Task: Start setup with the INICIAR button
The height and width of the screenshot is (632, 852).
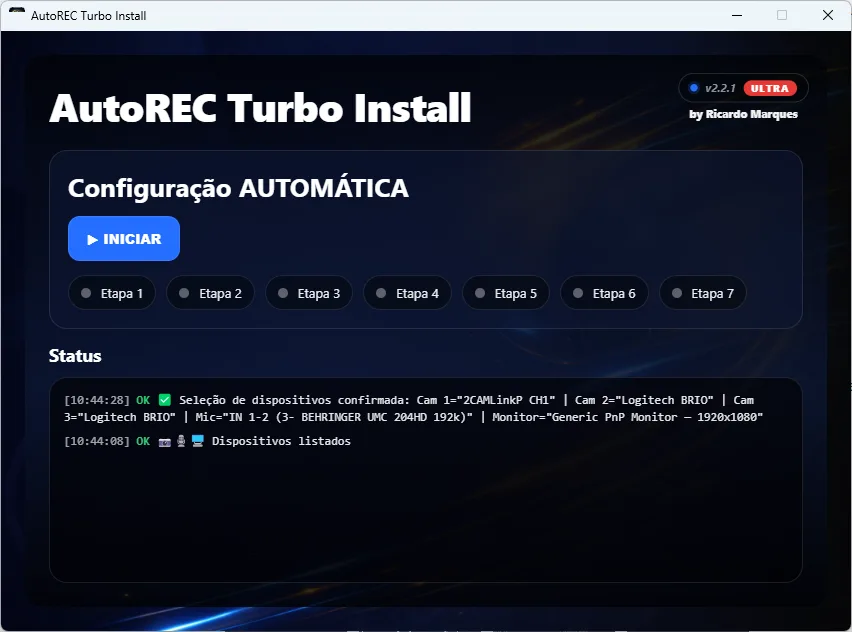Action: [124, 239]
